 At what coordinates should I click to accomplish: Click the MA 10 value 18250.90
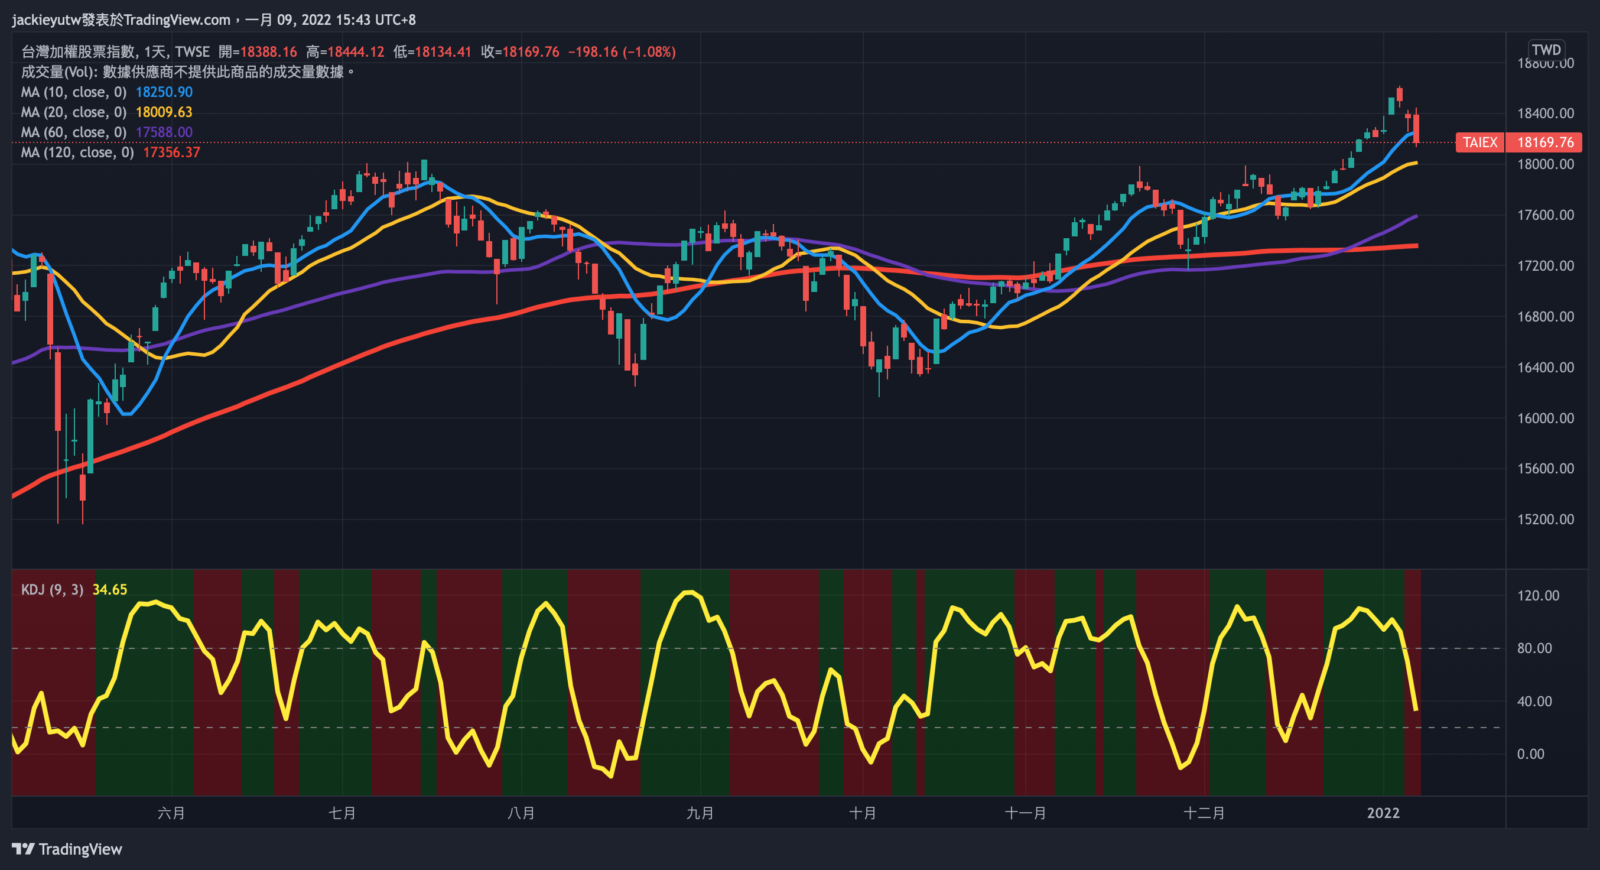click(x=164, y=92)
